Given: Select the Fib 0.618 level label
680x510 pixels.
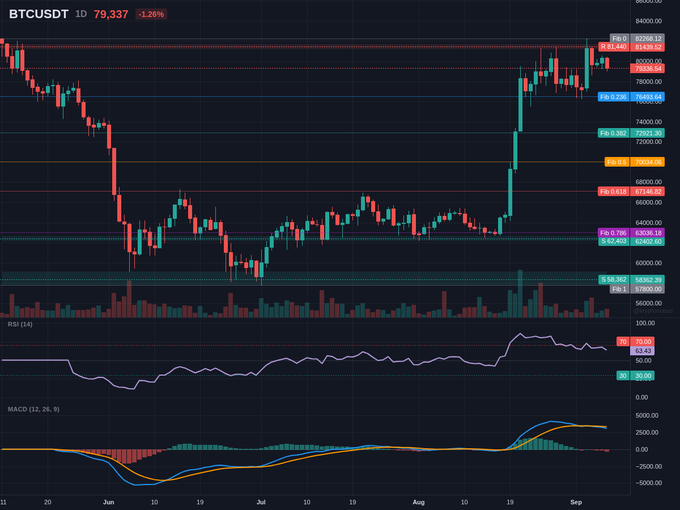Looking at the screenshot, I should [614, 191].
